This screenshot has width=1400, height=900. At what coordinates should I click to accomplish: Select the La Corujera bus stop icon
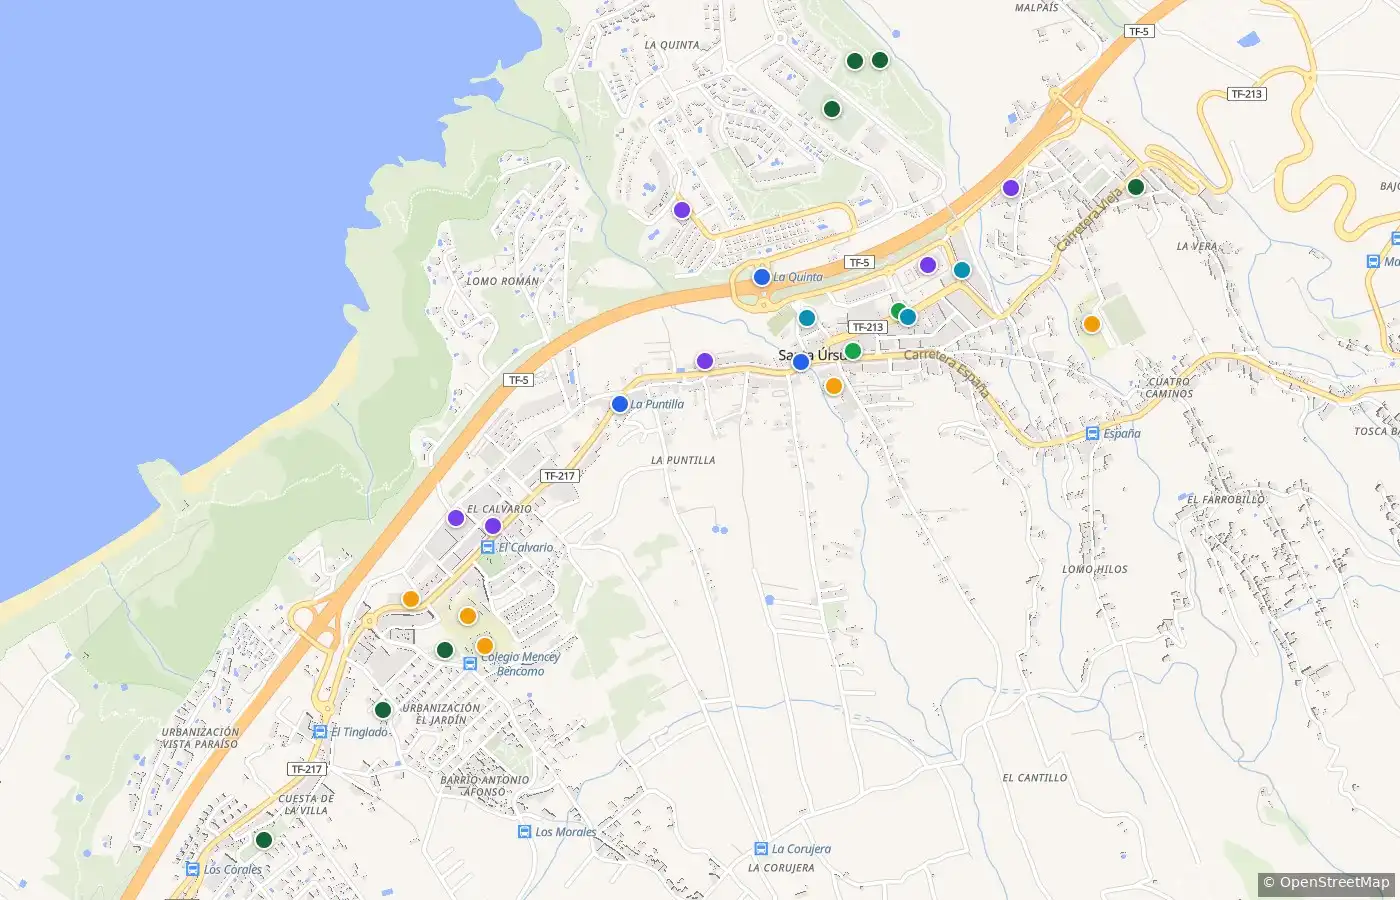[761, 849]
